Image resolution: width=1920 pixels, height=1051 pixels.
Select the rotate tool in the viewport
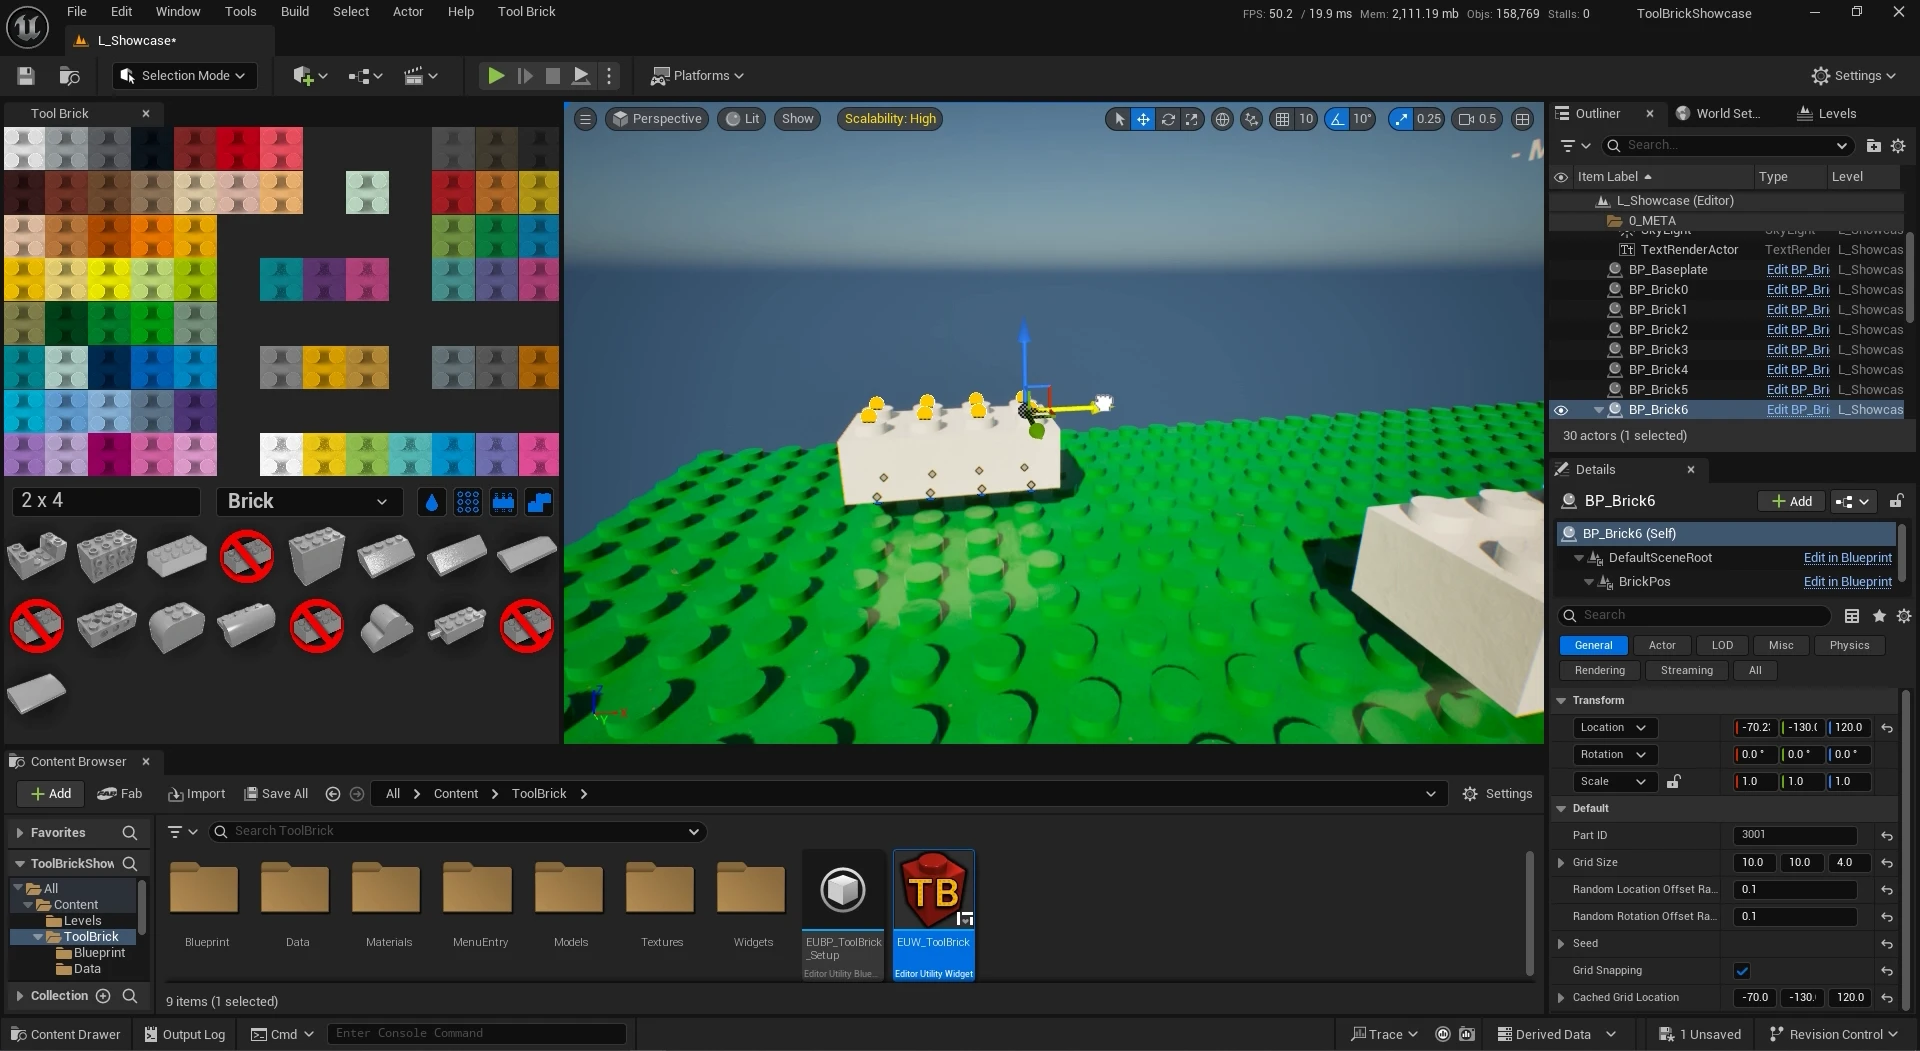[1168, 119]
